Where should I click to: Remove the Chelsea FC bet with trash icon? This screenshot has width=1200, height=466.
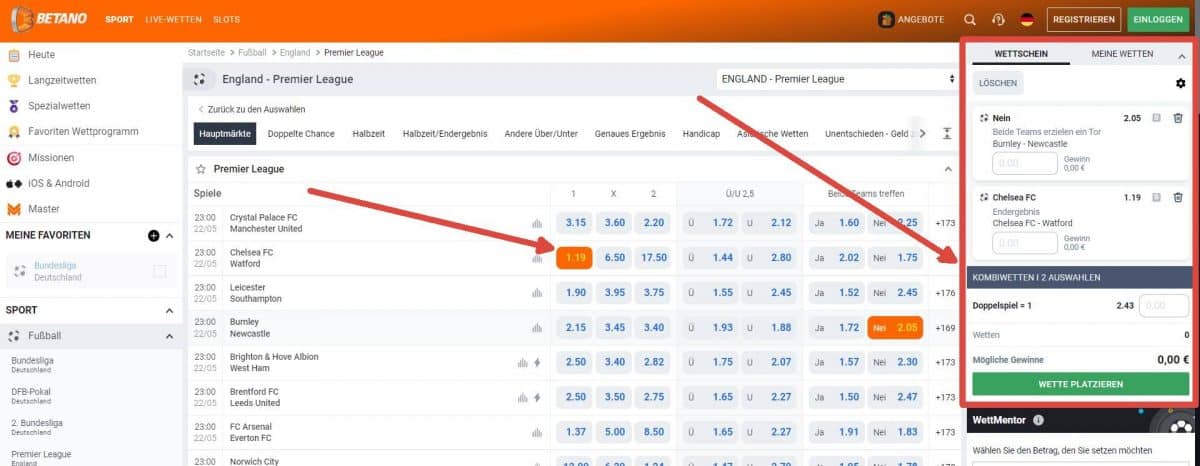1177,197
